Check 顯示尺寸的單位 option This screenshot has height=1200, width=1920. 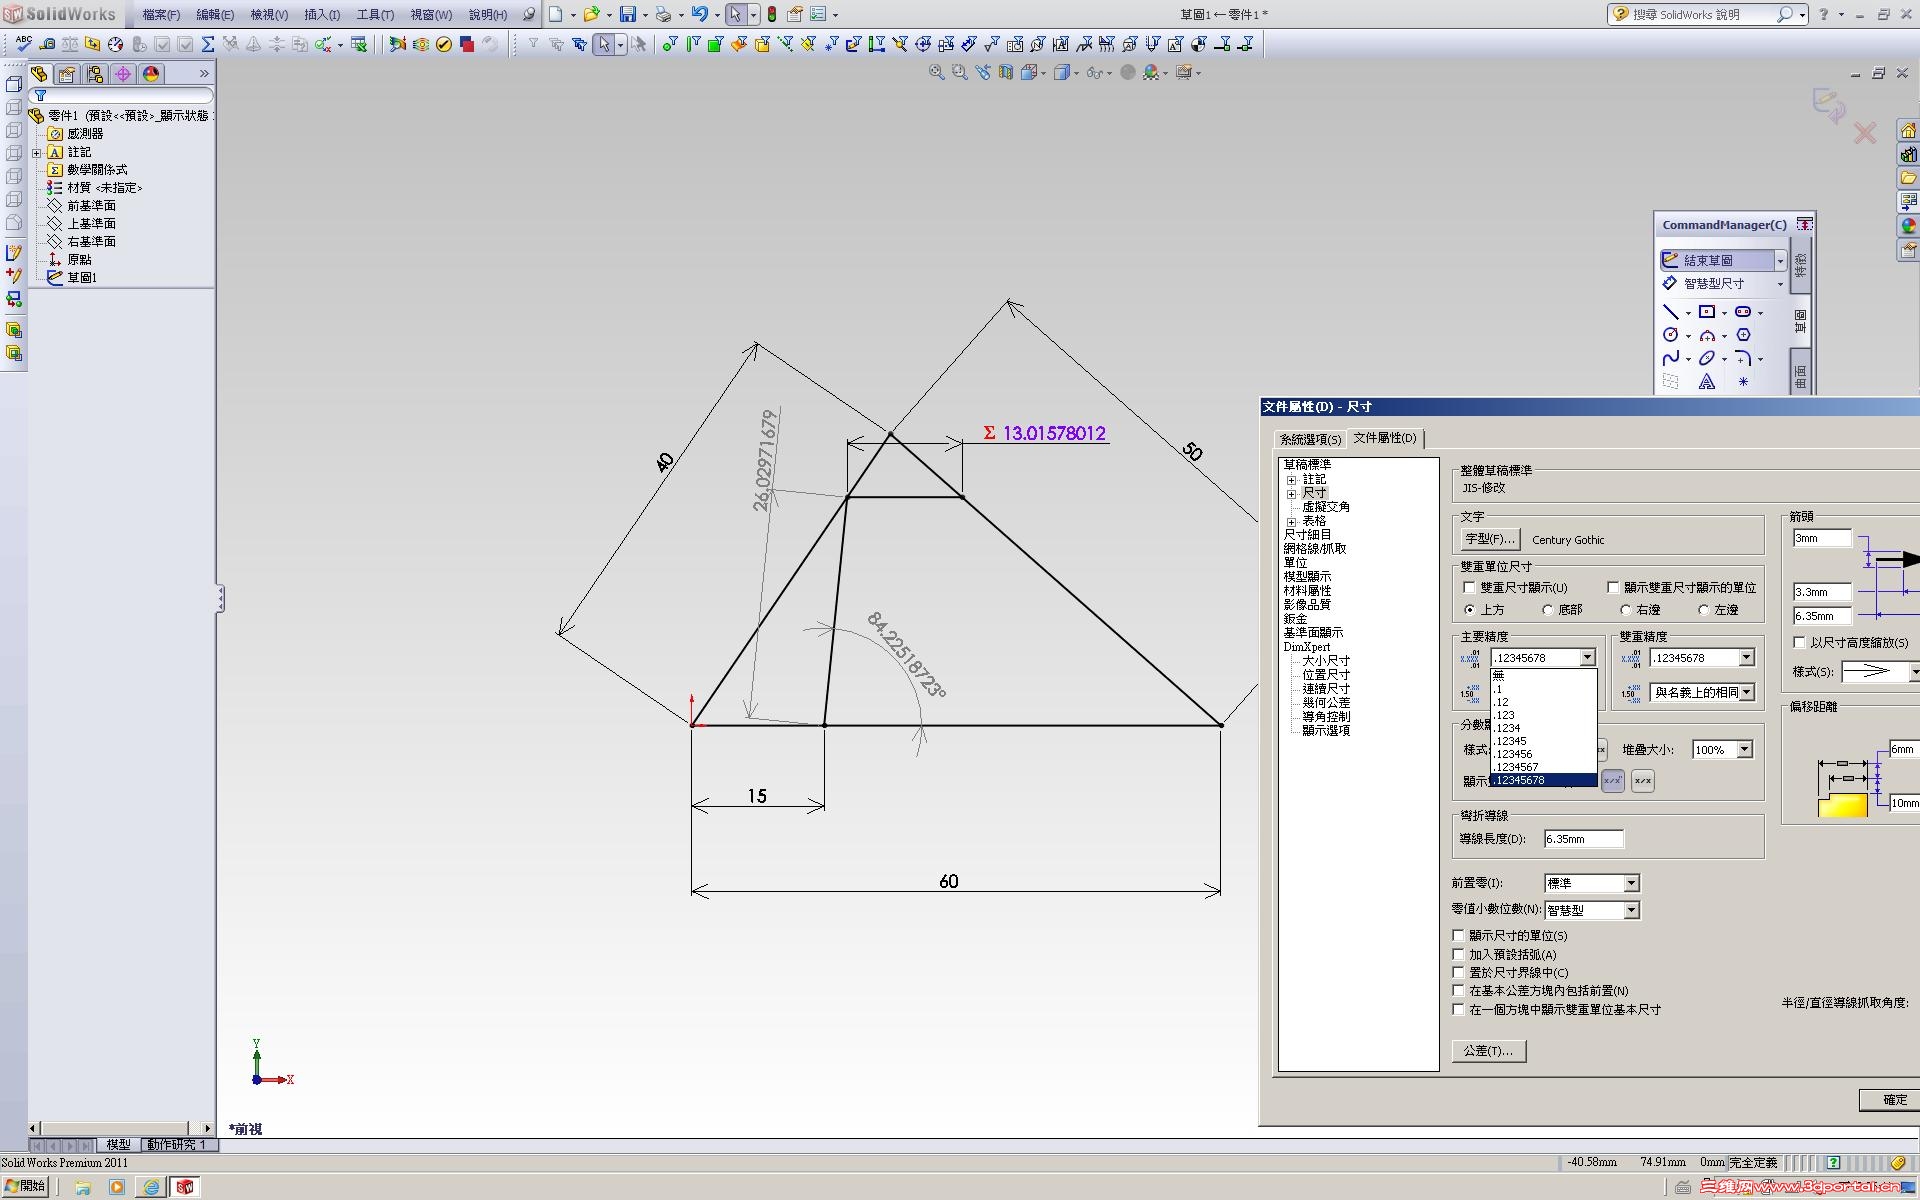tap(1459, 936)
